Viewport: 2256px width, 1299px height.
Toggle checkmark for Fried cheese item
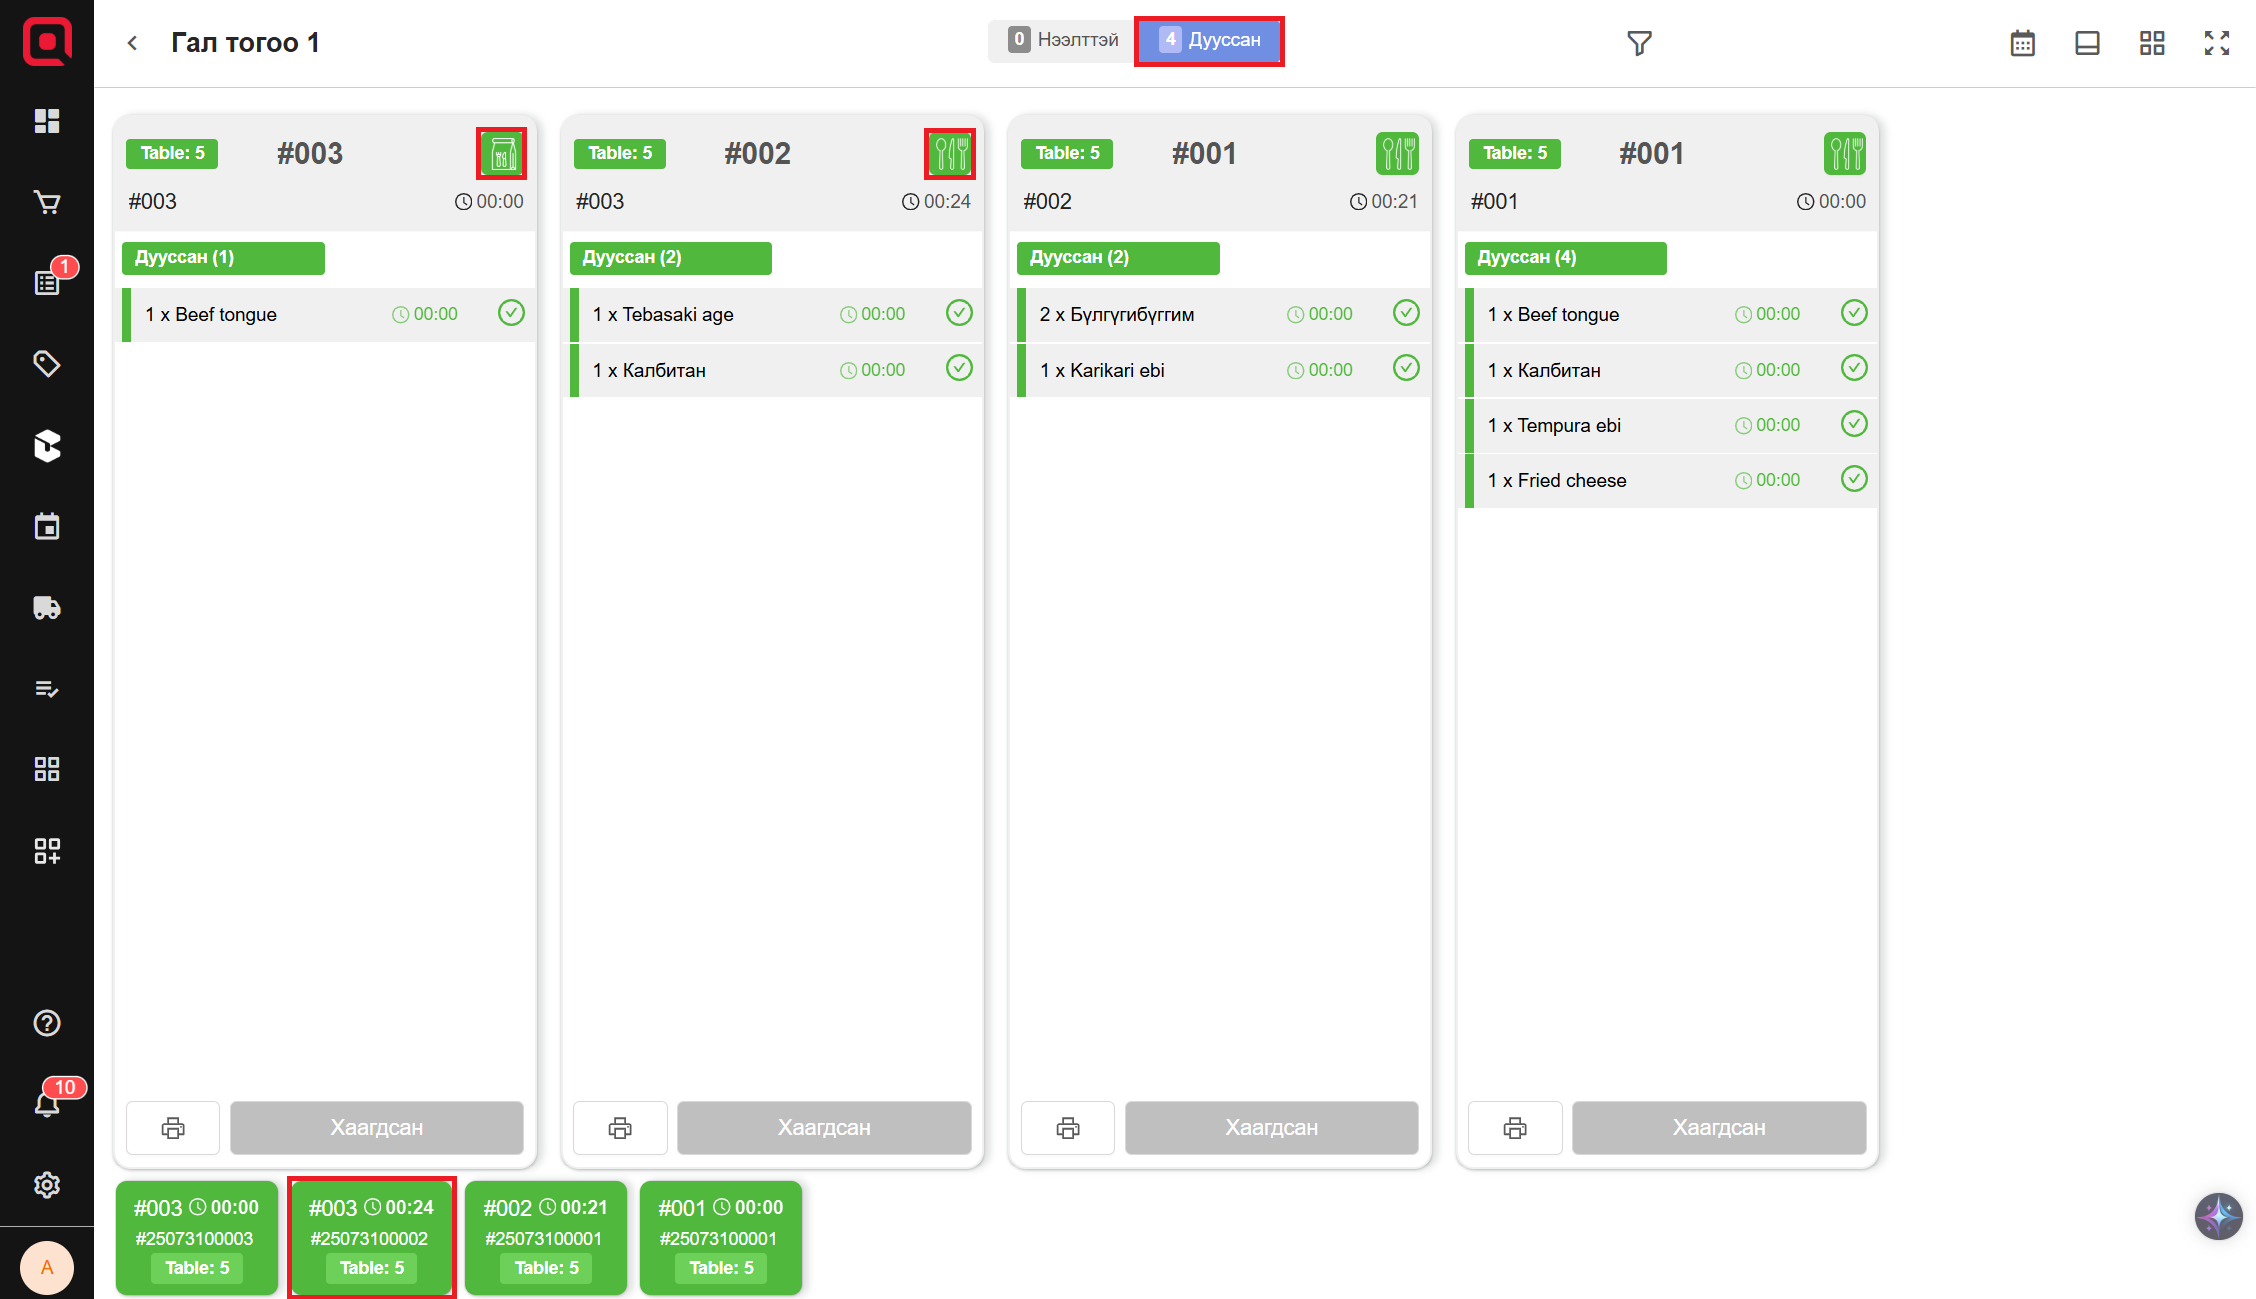(1853, 479)
